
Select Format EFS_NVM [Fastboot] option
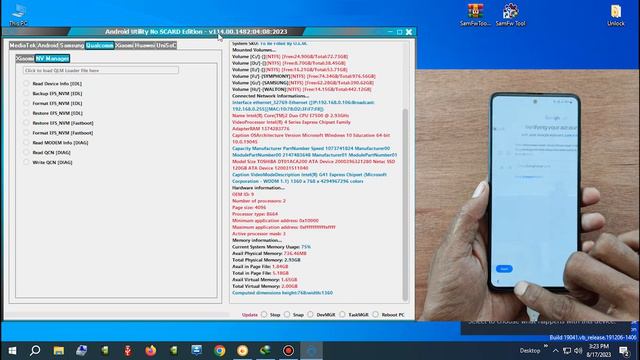58,133
